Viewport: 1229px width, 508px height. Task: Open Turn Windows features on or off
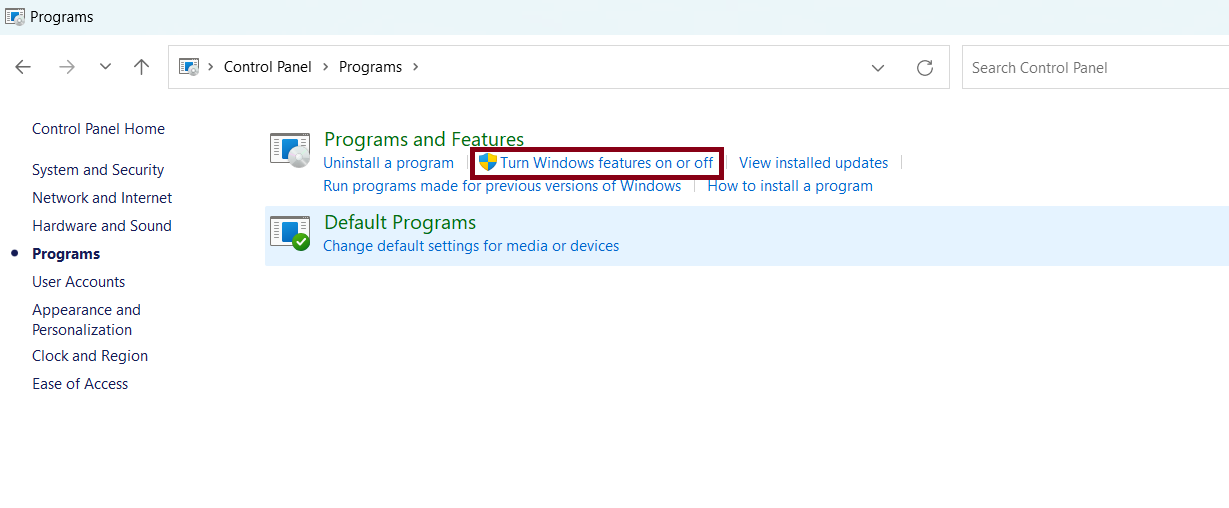607,163
